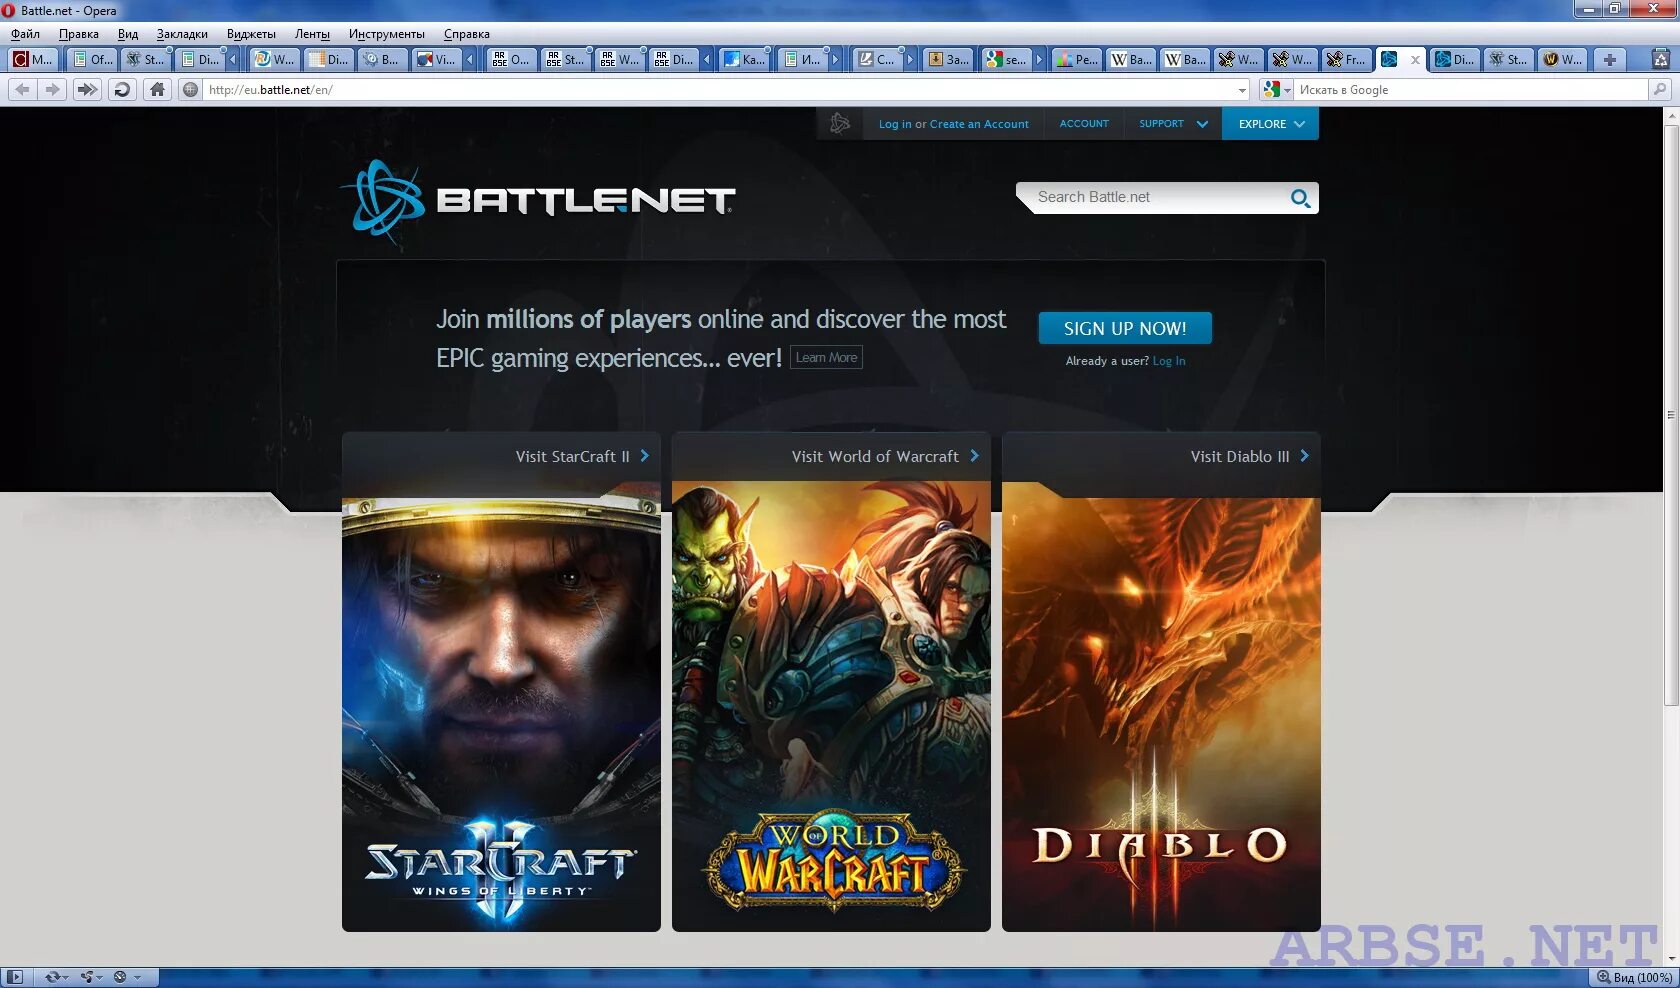Click the arrow next to Visit World of Warcraft
This screenshot has width=1680, height=988.
[x=975, y=456]
